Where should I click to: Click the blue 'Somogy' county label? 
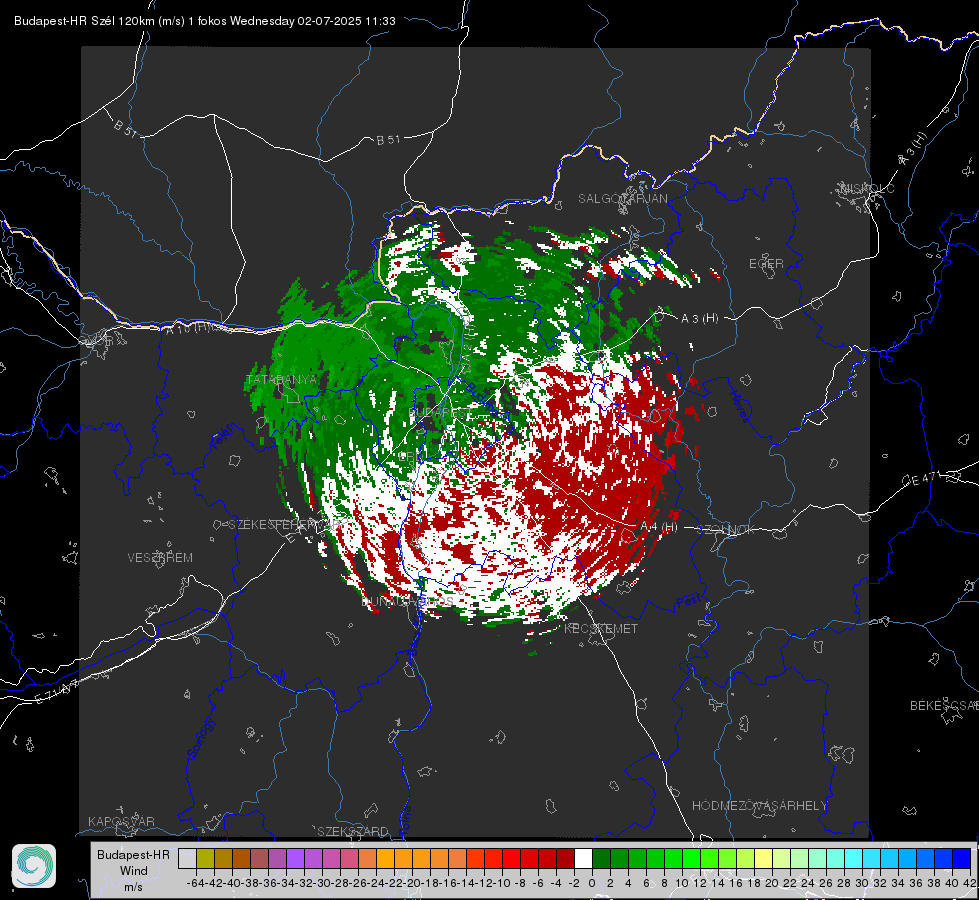click(201, 738)
